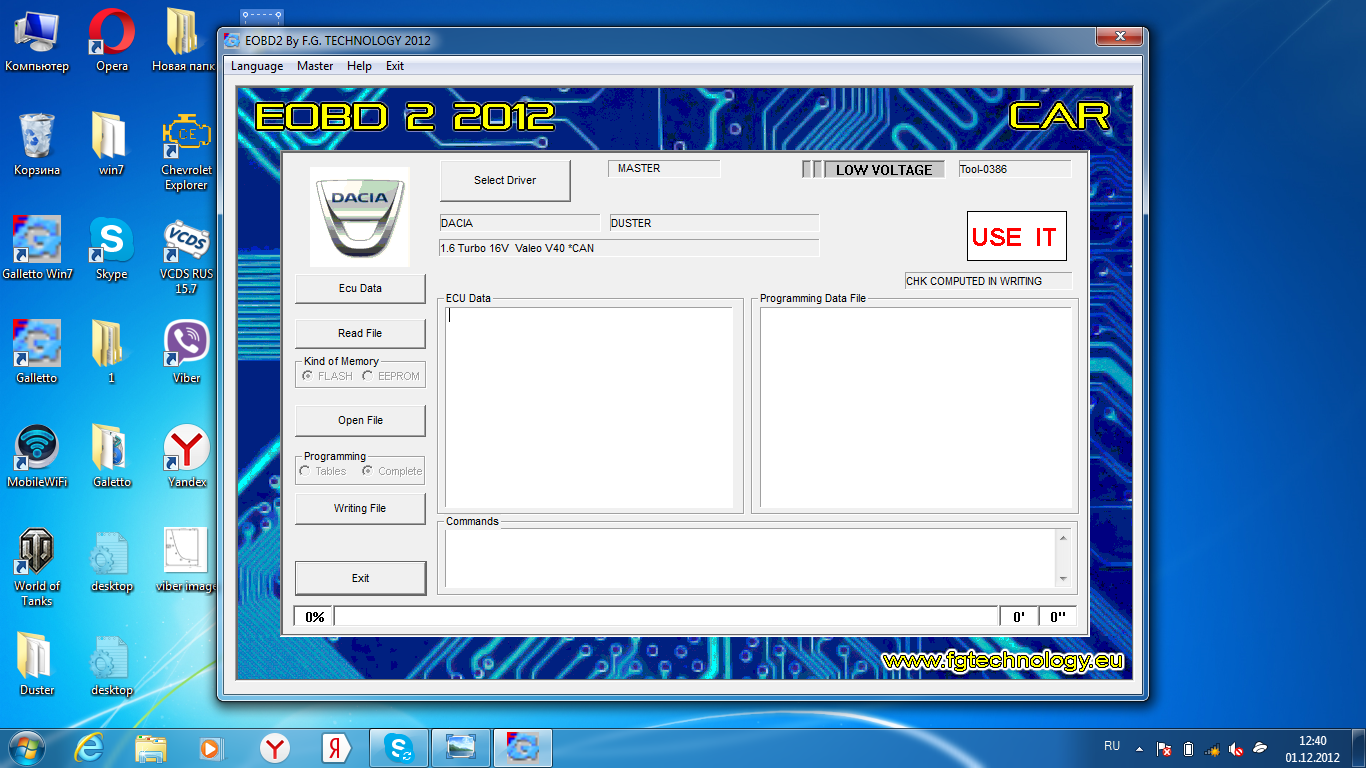Viewport: 1366px width, 768px height.
Task: Launch World of Tanks from desktop
Action: (37, 552)
